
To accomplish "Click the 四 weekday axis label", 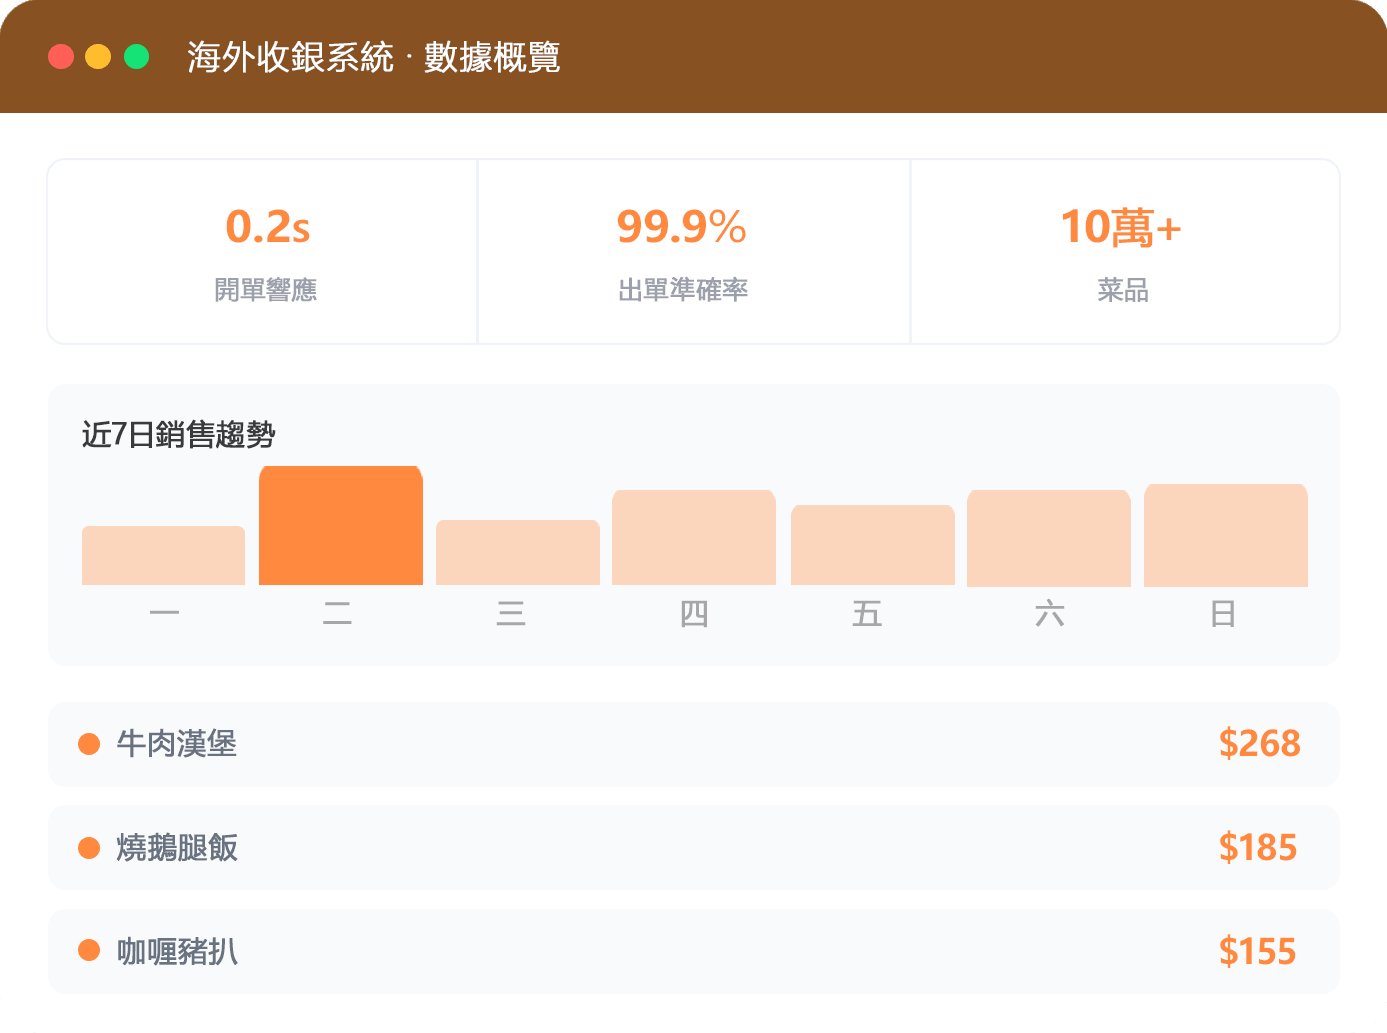I will point(694,613).
